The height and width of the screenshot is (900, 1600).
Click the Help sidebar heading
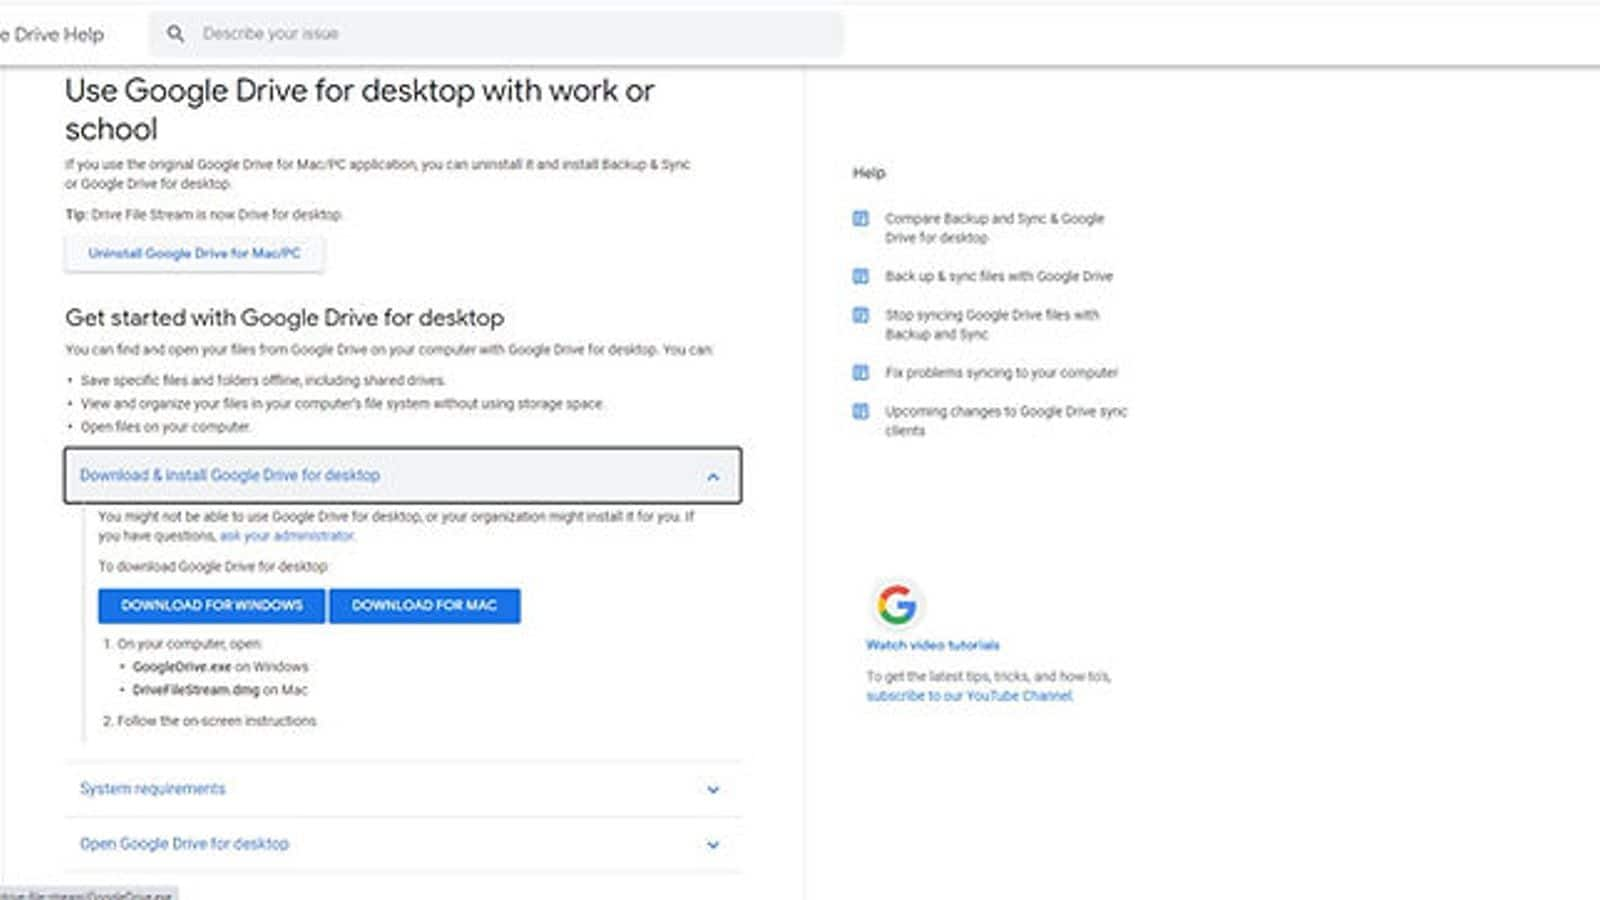[x=869, y=173]
